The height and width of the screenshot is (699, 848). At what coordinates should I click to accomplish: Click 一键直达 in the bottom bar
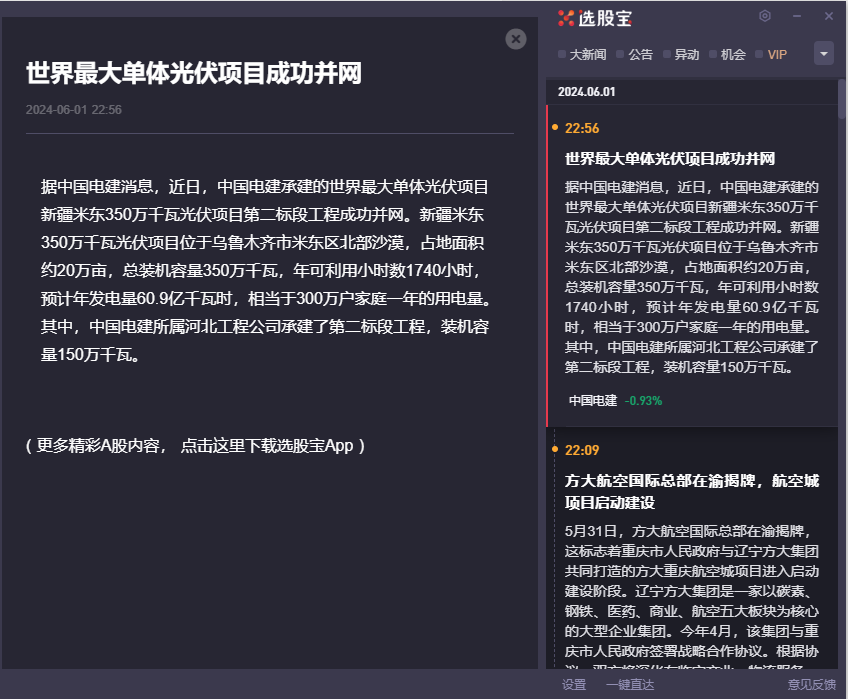coord(630,685)
